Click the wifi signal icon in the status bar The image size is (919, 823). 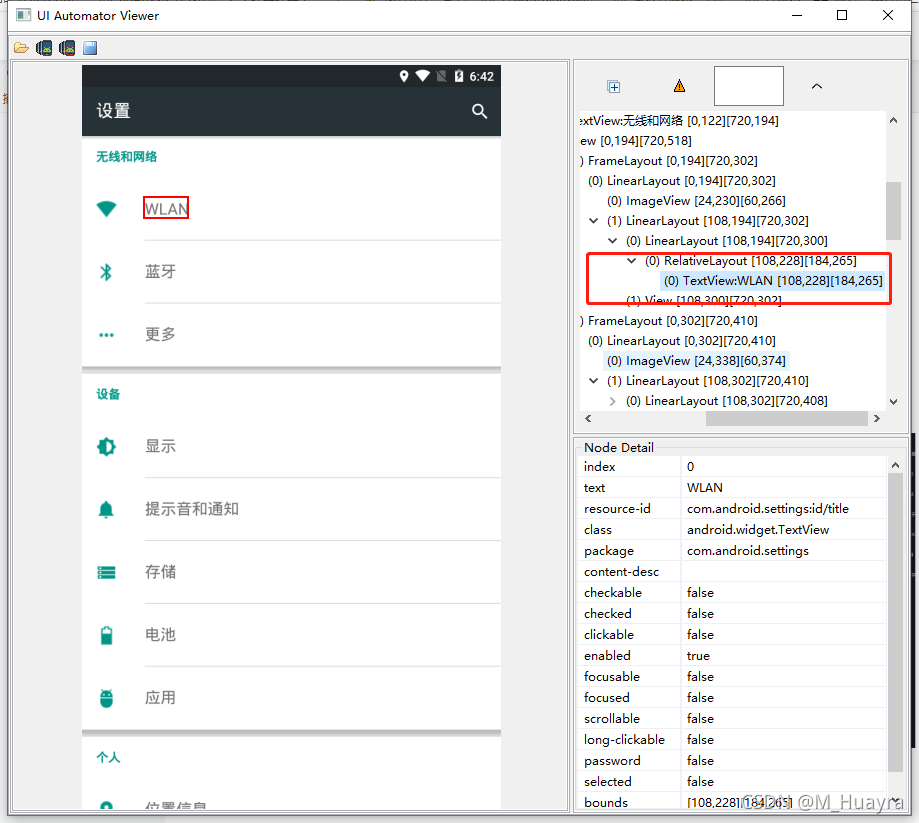coord(423,76)
